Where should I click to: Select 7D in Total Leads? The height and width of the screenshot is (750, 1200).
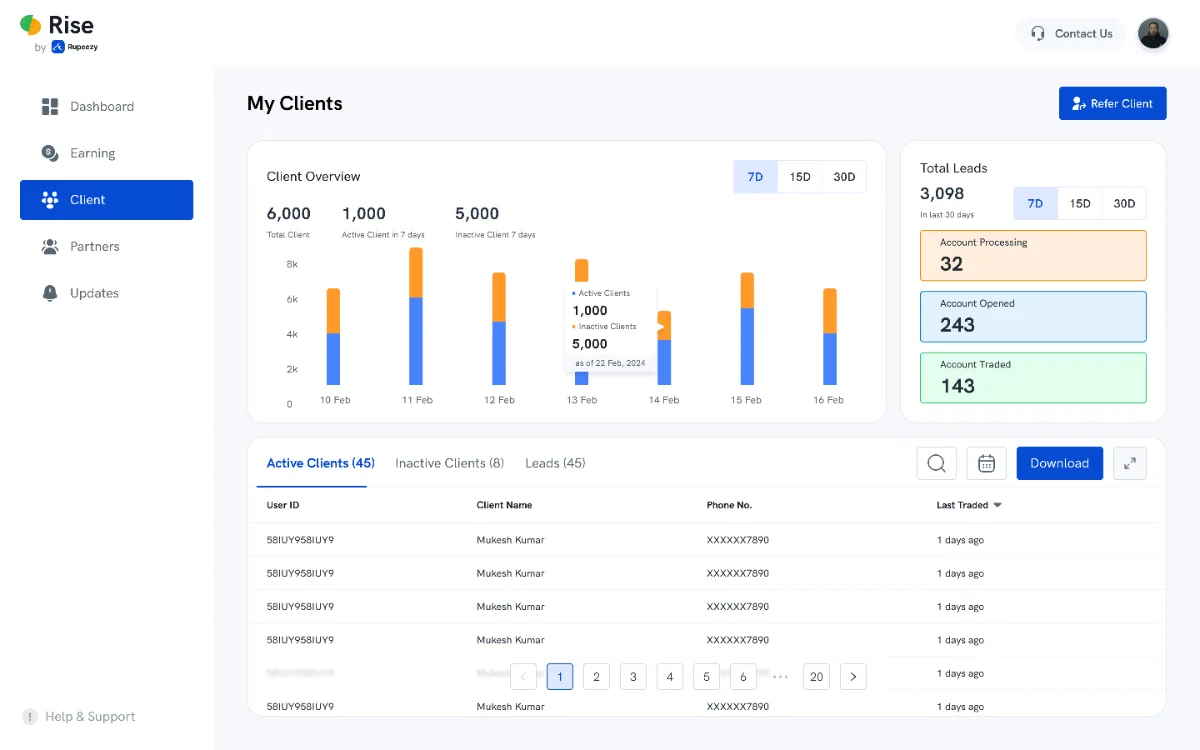[1035, 203]
